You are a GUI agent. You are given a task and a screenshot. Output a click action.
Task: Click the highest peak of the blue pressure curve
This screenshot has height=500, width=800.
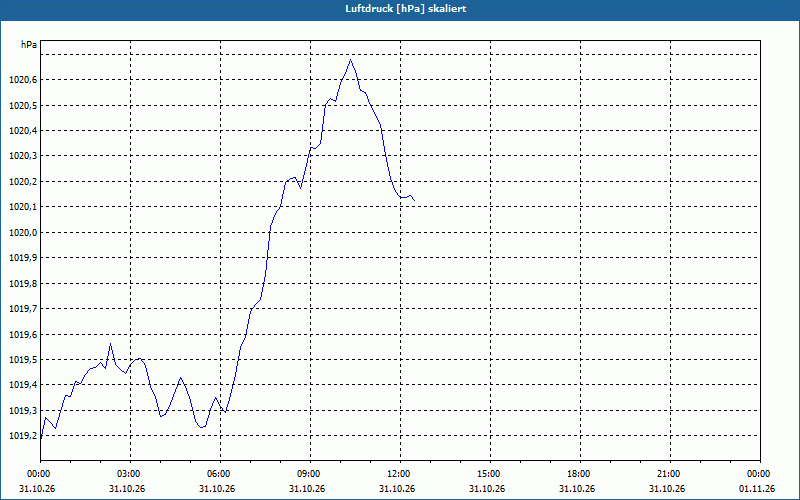[351, 60]
